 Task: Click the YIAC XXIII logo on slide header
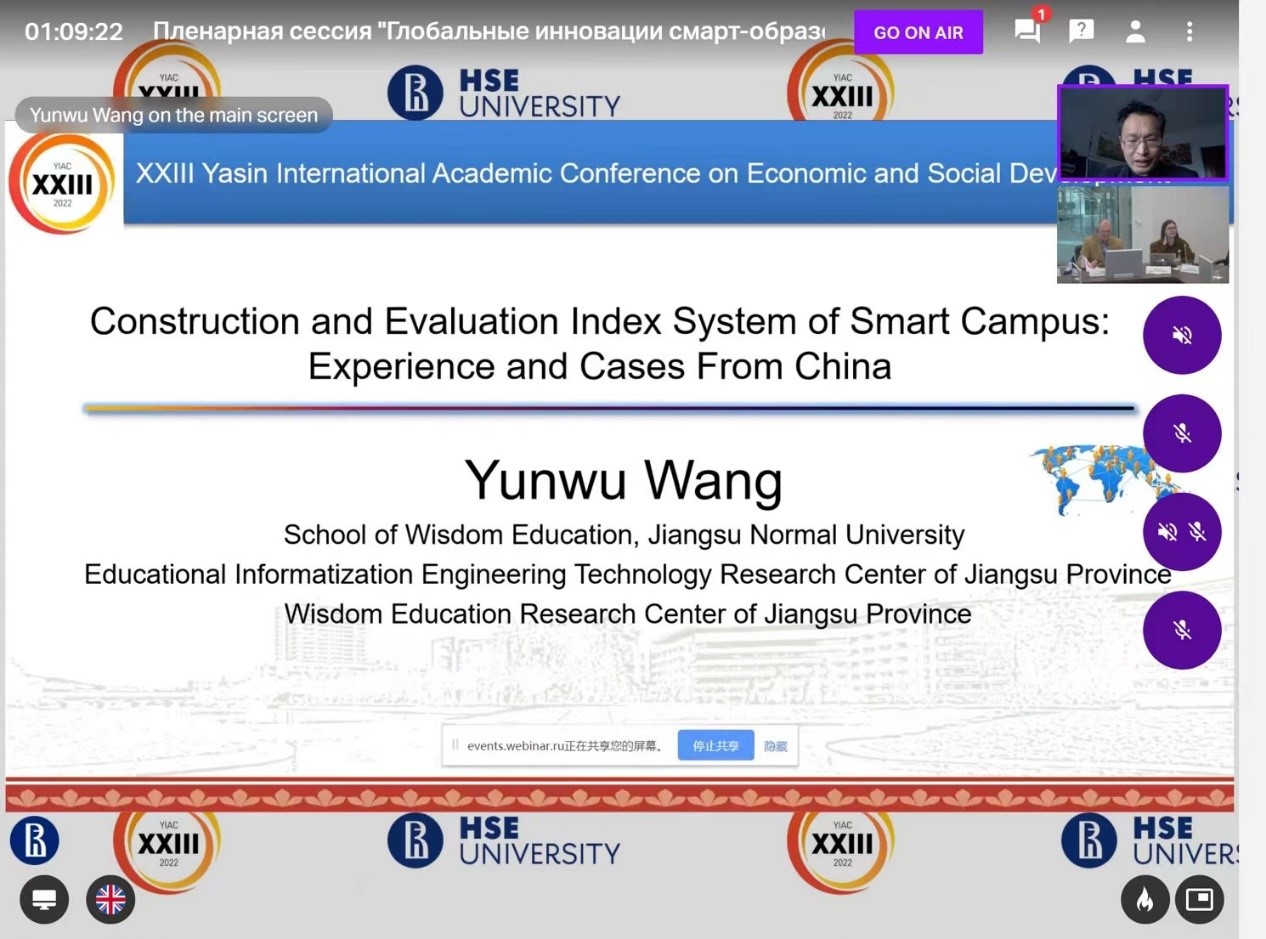click(62, 183)
